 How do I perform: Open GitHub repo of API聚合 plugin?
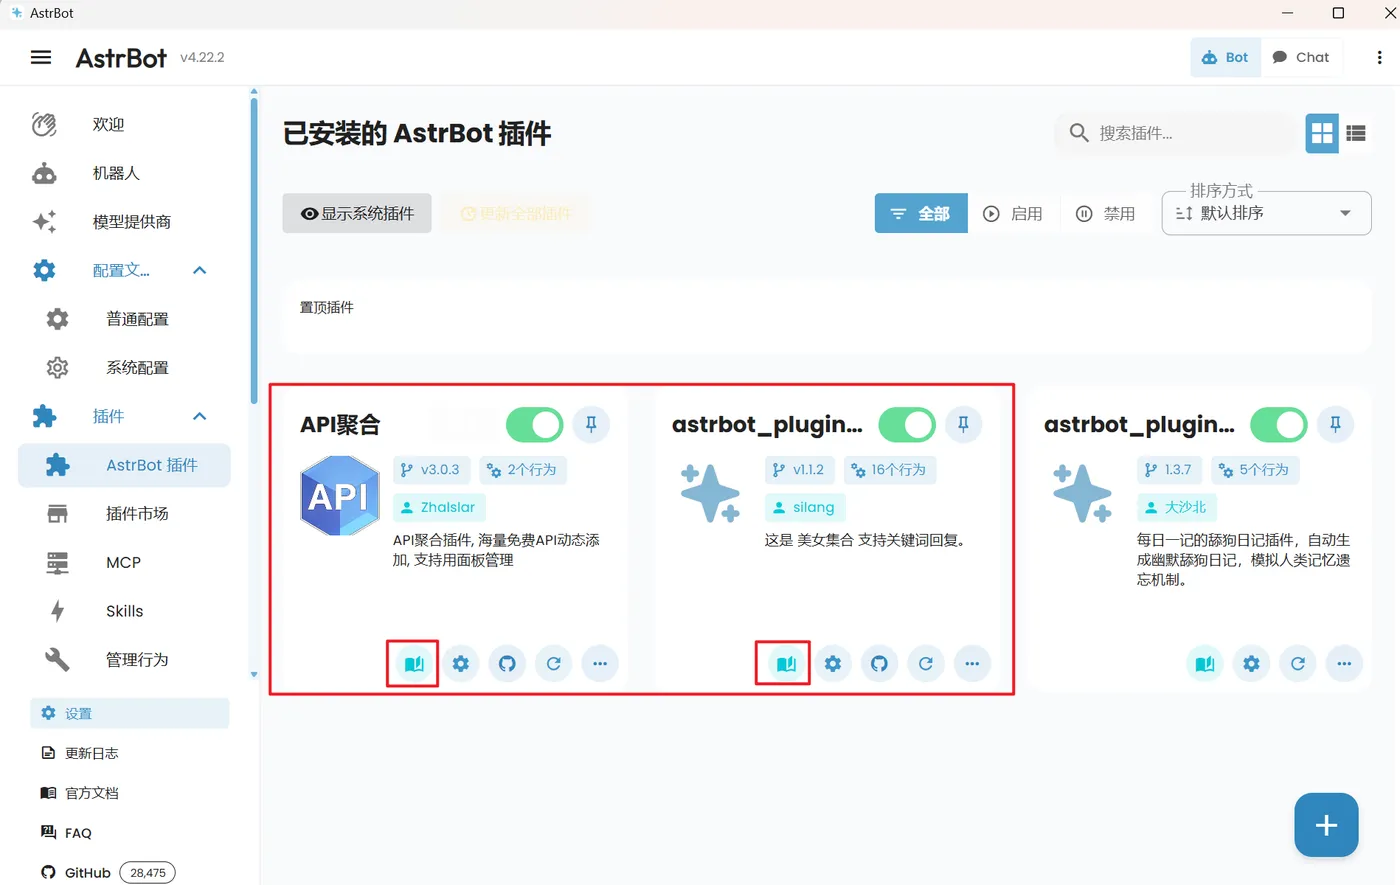click(x=507, y=663)
